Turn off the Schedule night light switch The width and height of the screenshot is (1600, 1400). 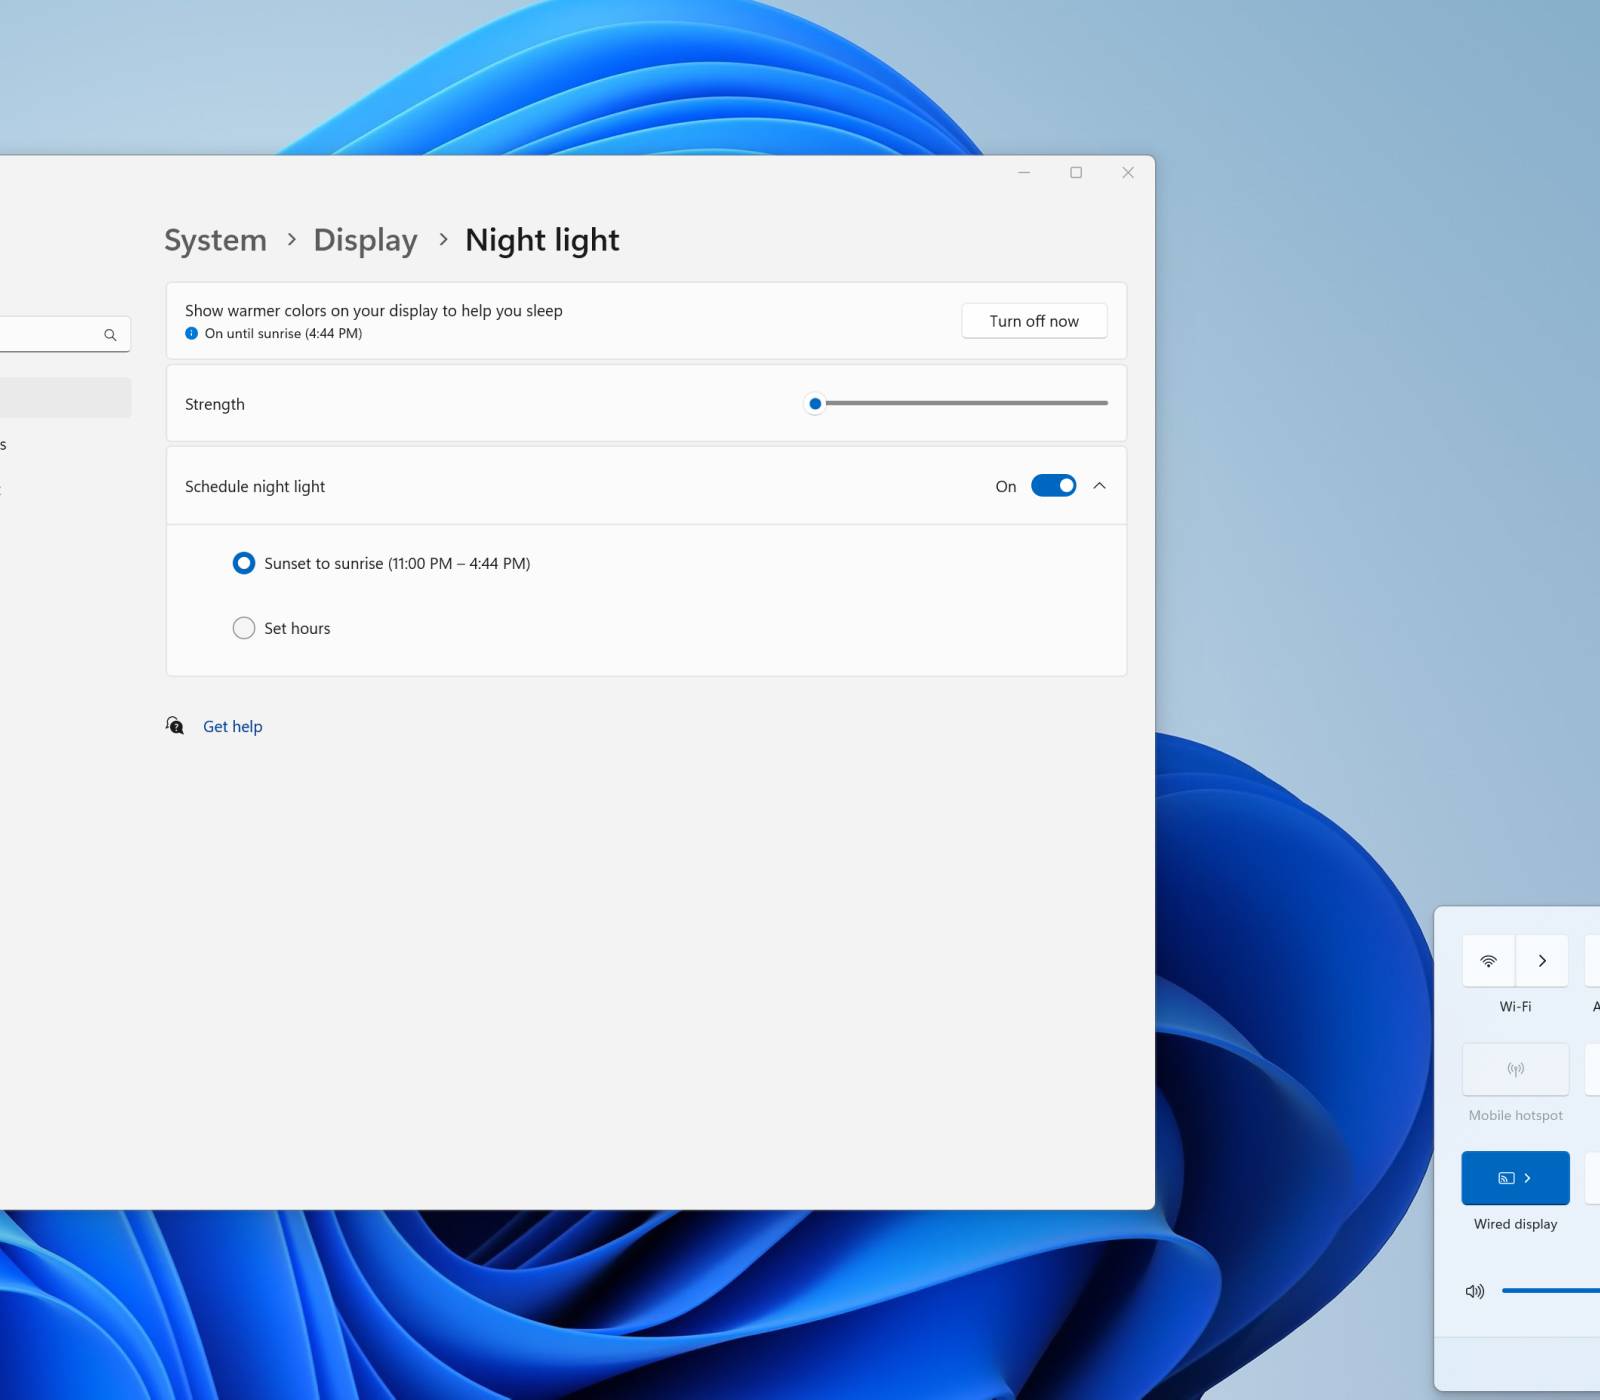[1053, 486]
